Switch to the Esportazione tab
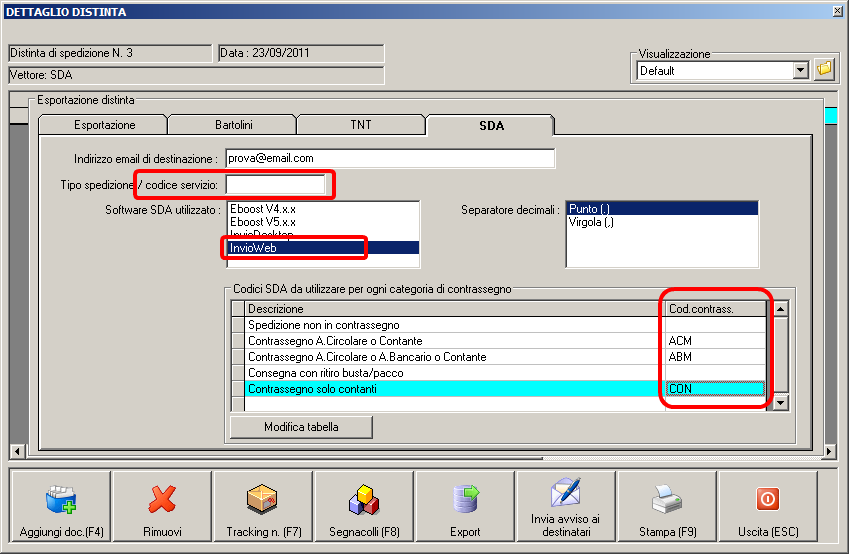Screen dimensions: 849x554 click(x=104, y=125)
